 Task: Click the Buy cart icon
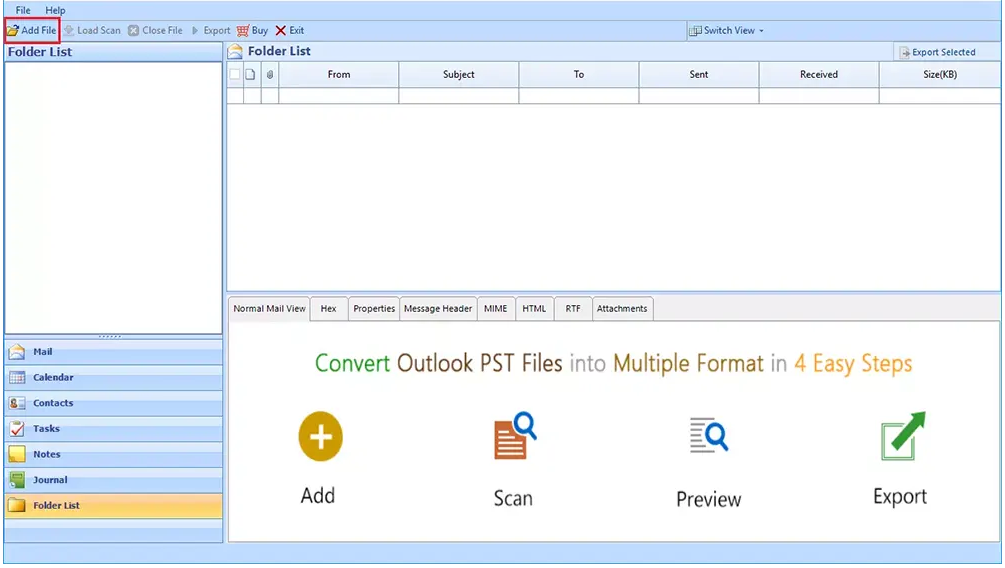(x=243, y=30)
